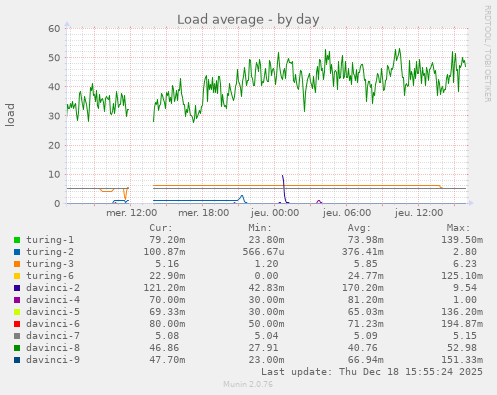
Task: Click the 'mer. 18:00' time axis label
Action: [x=203, y=213]
